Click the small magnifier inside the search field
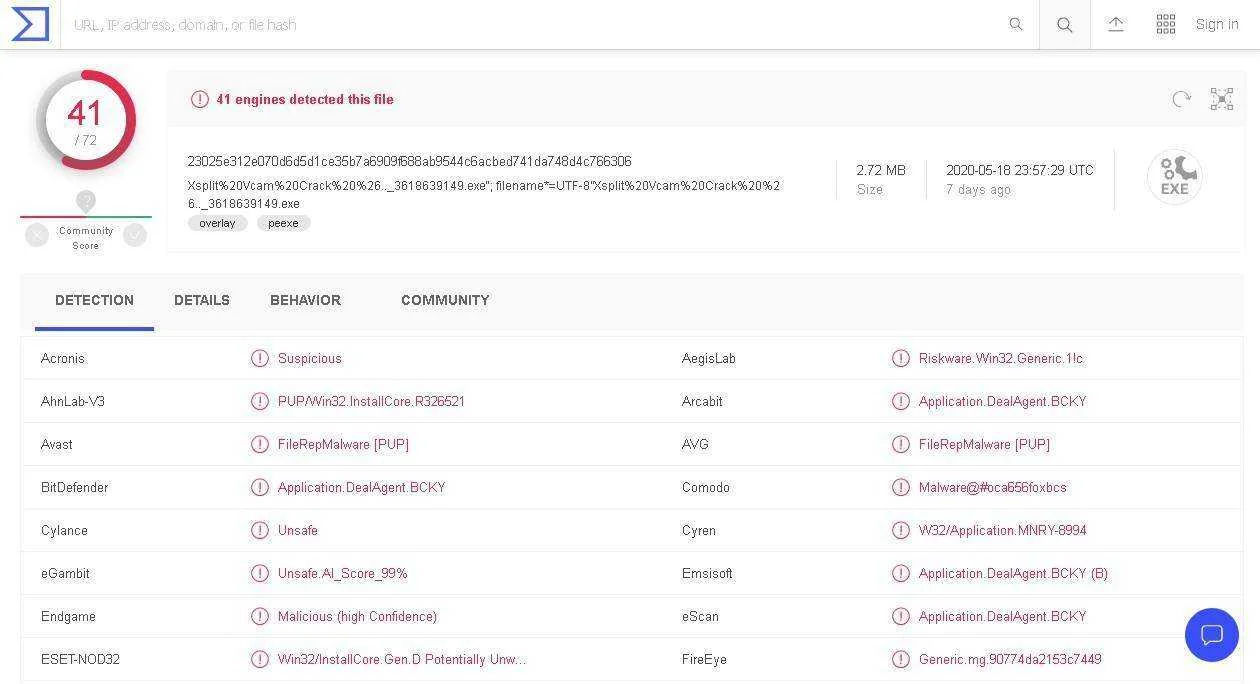The width and height of the screenshot is (1260, 684). pos(1016,24)
